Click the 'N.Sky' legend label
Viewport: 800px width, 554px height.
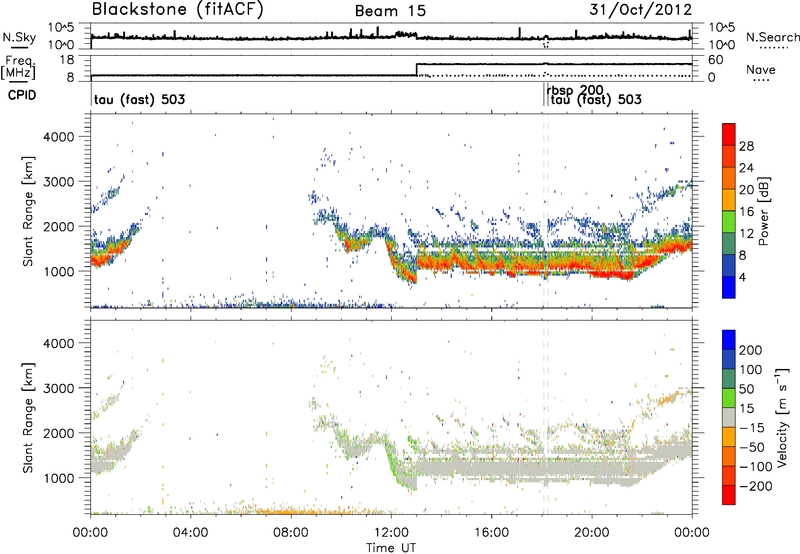pos(19,37)
